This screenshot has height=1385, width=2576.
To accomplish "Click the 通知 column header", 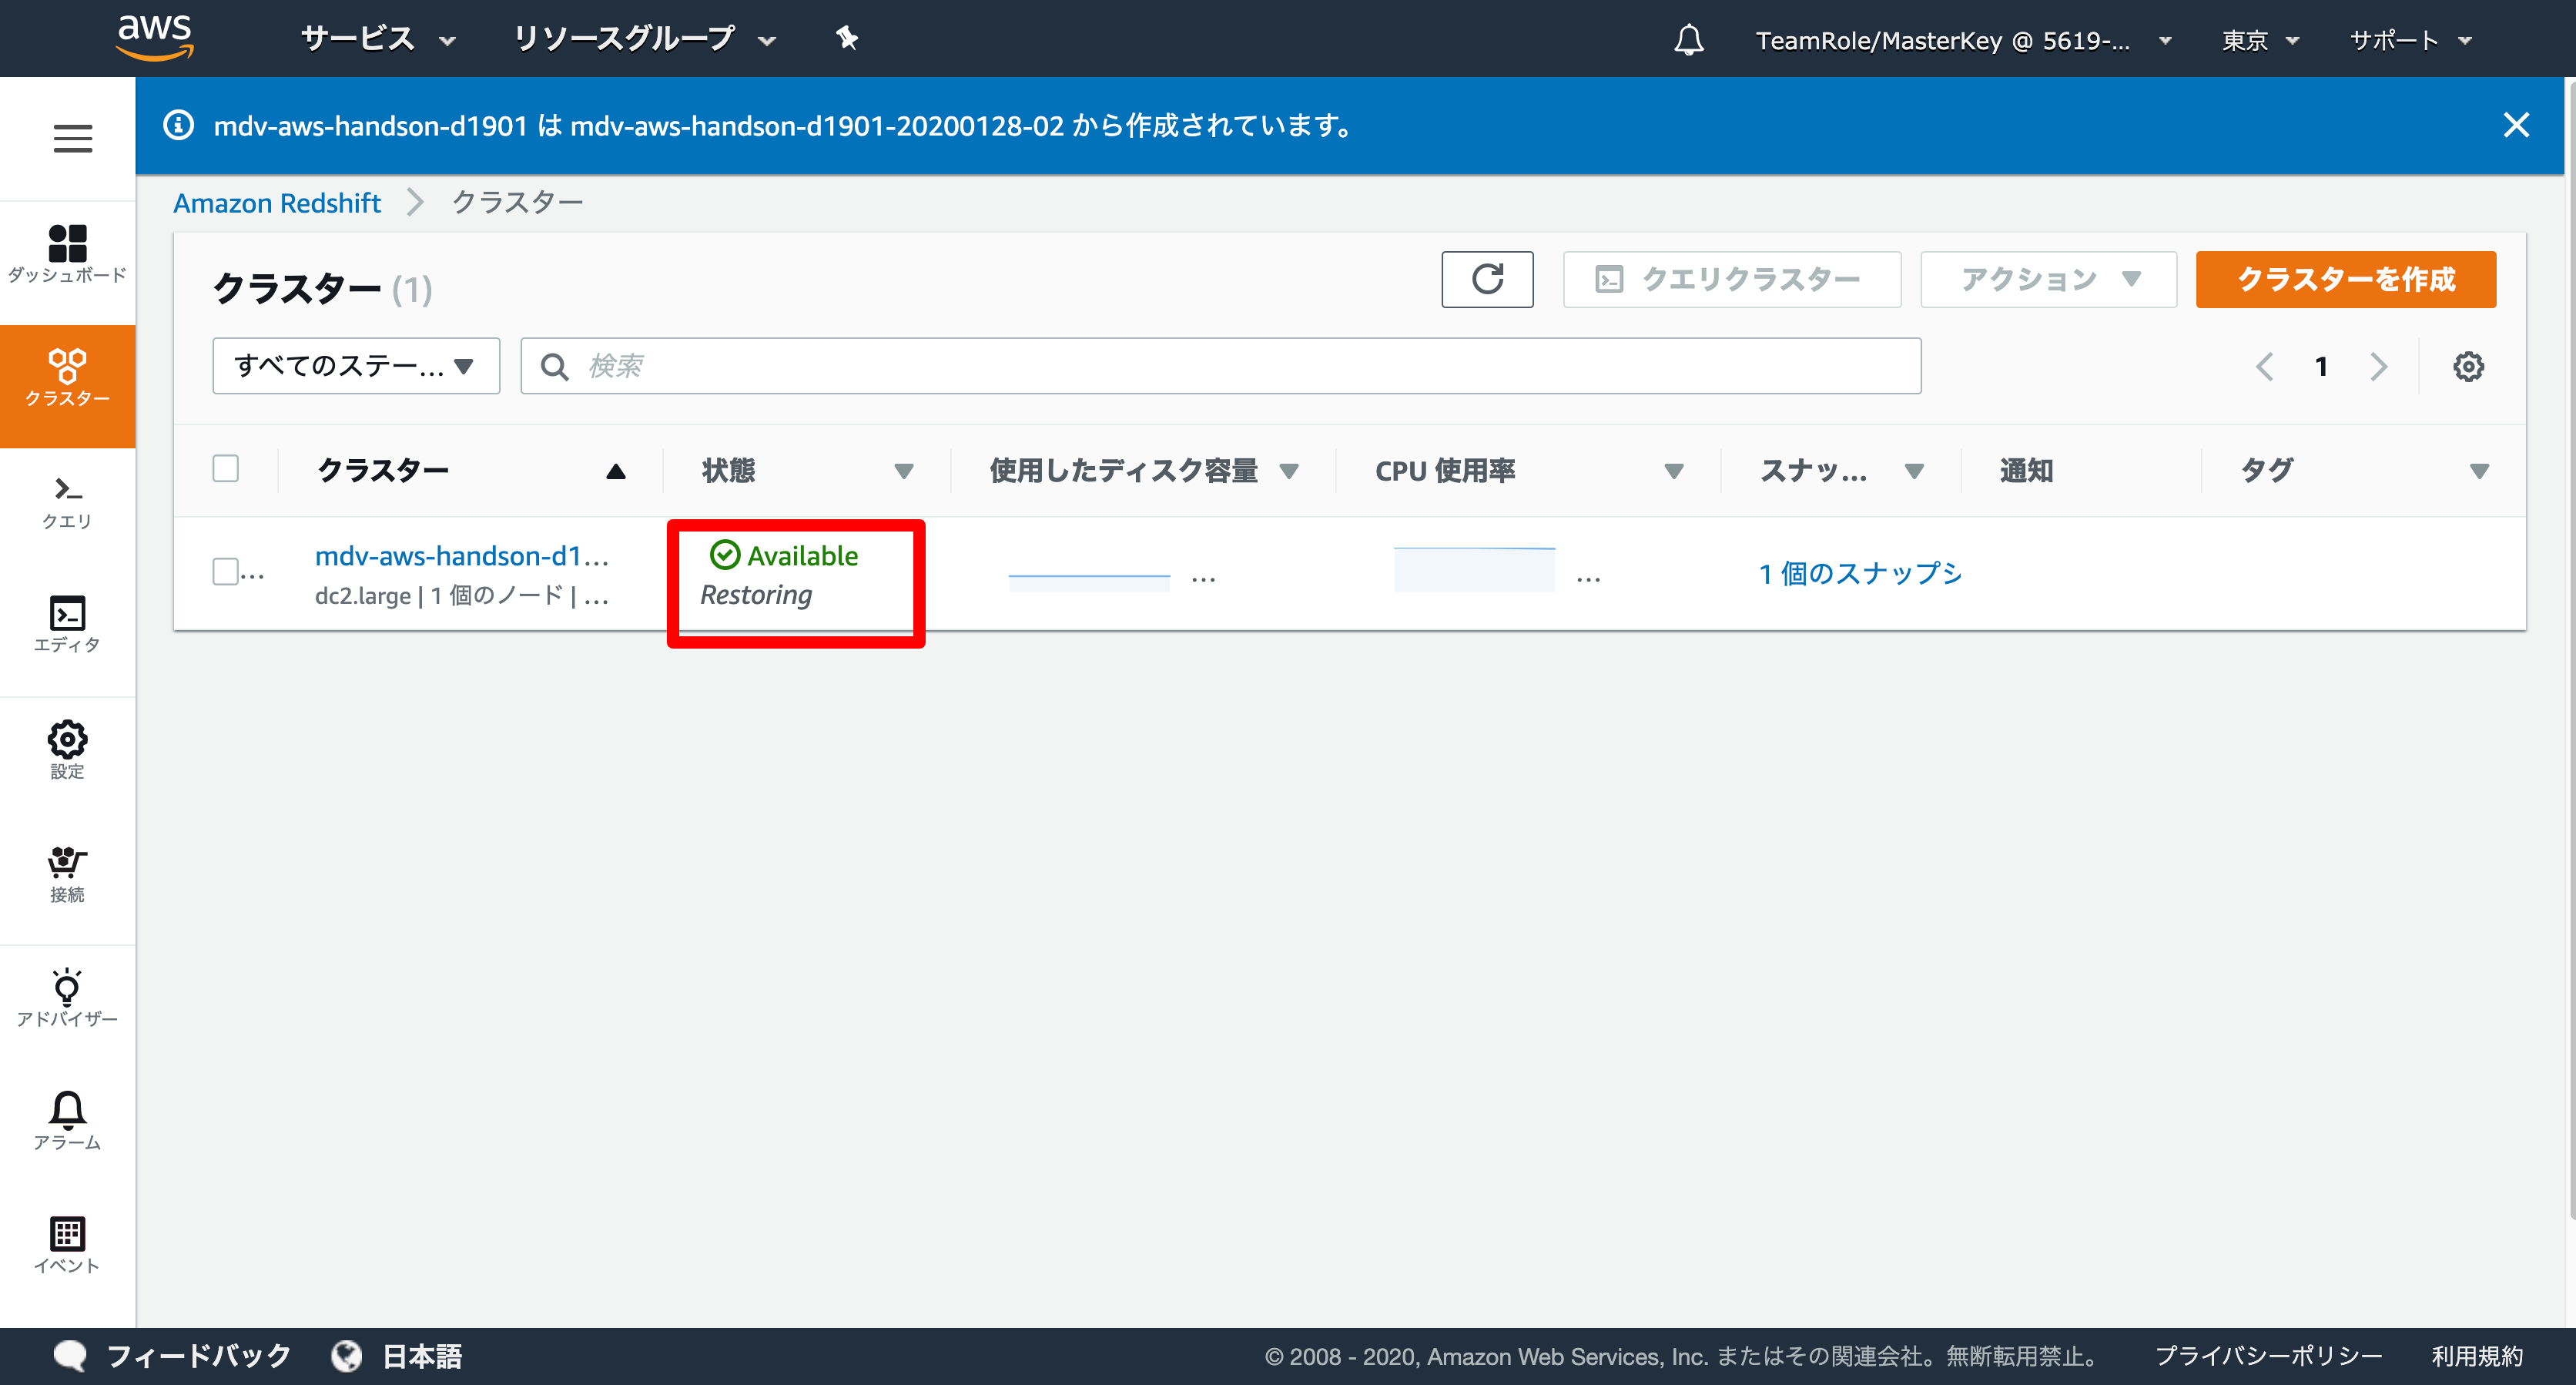I will click(x=2027, y=470).
